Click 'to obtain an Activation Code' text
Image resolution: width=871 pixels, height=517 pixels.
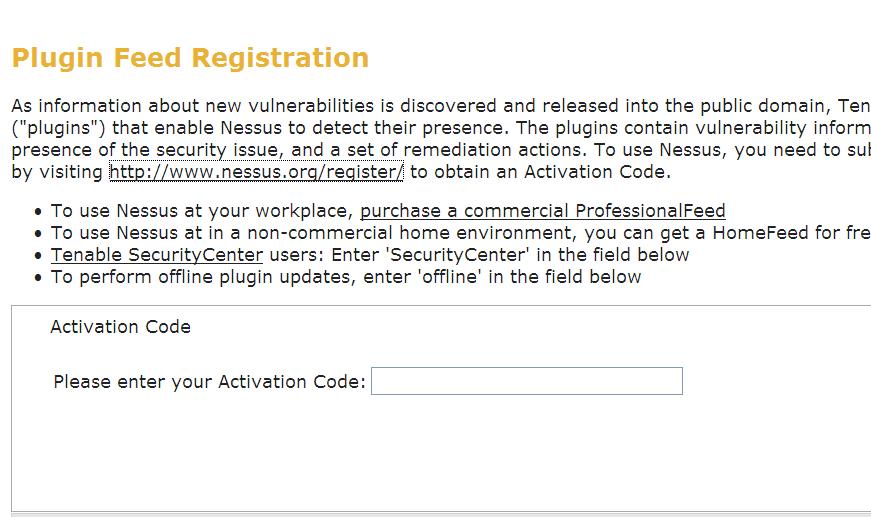click(537, 172)
